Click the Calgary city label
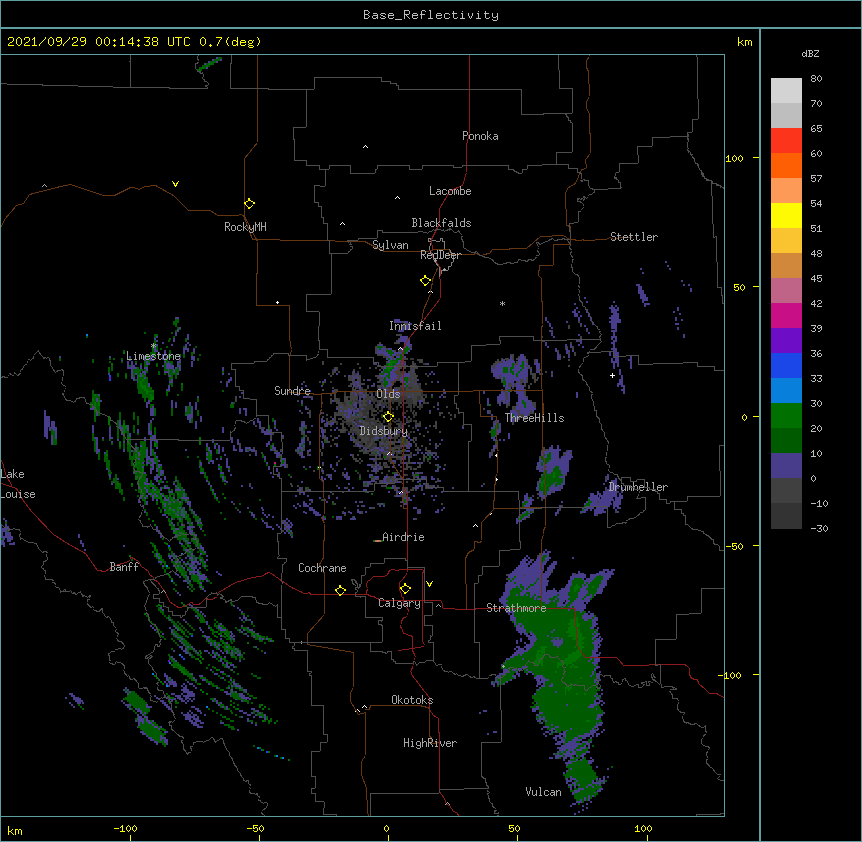This screenshot has width=862, height=842. coord(399,603)
